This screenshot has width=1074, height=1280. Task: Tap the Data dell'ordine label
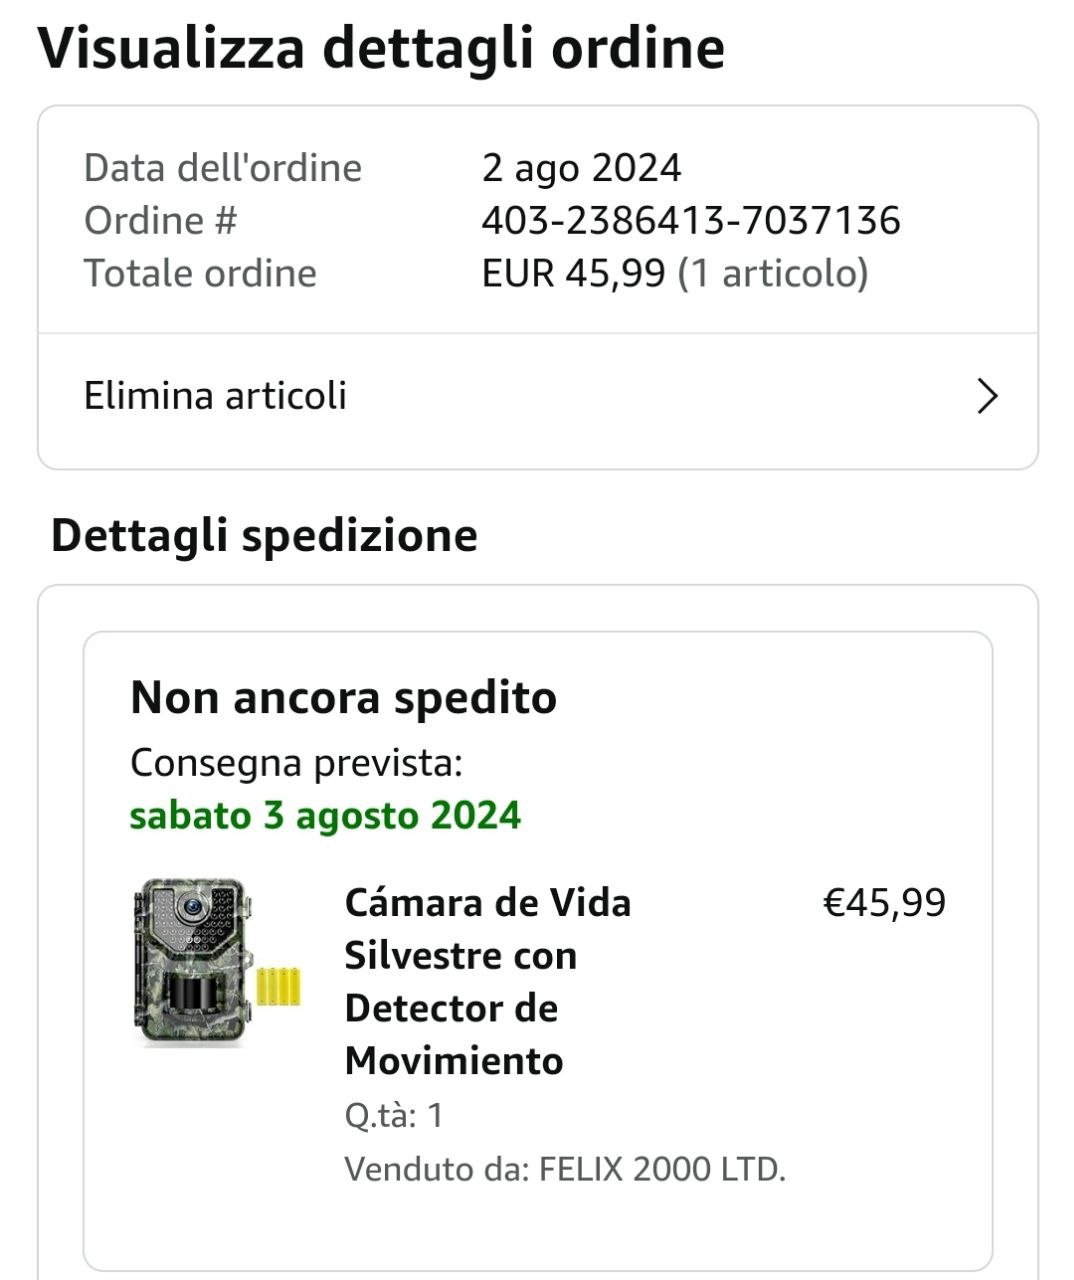222,168
